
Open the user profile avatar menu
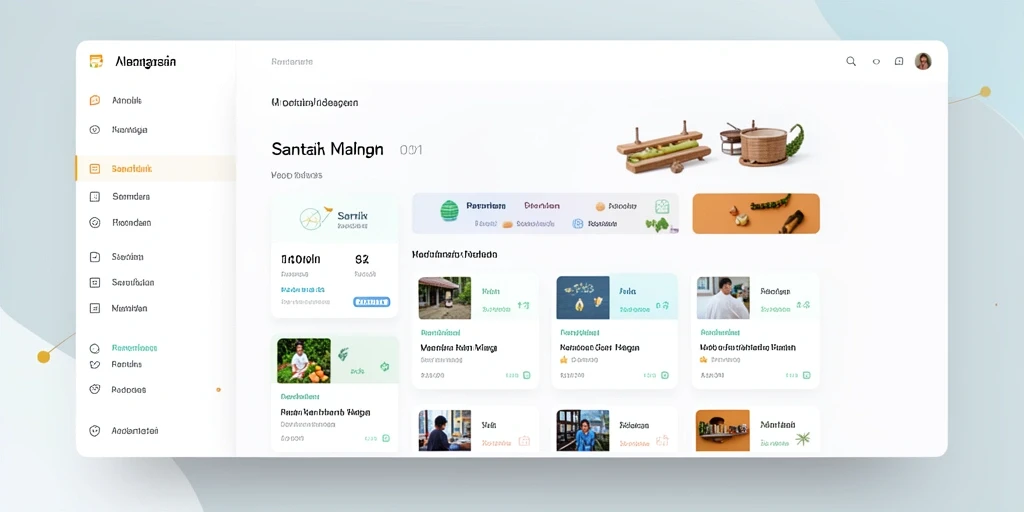pyautogui.click(x=923, y=61)
